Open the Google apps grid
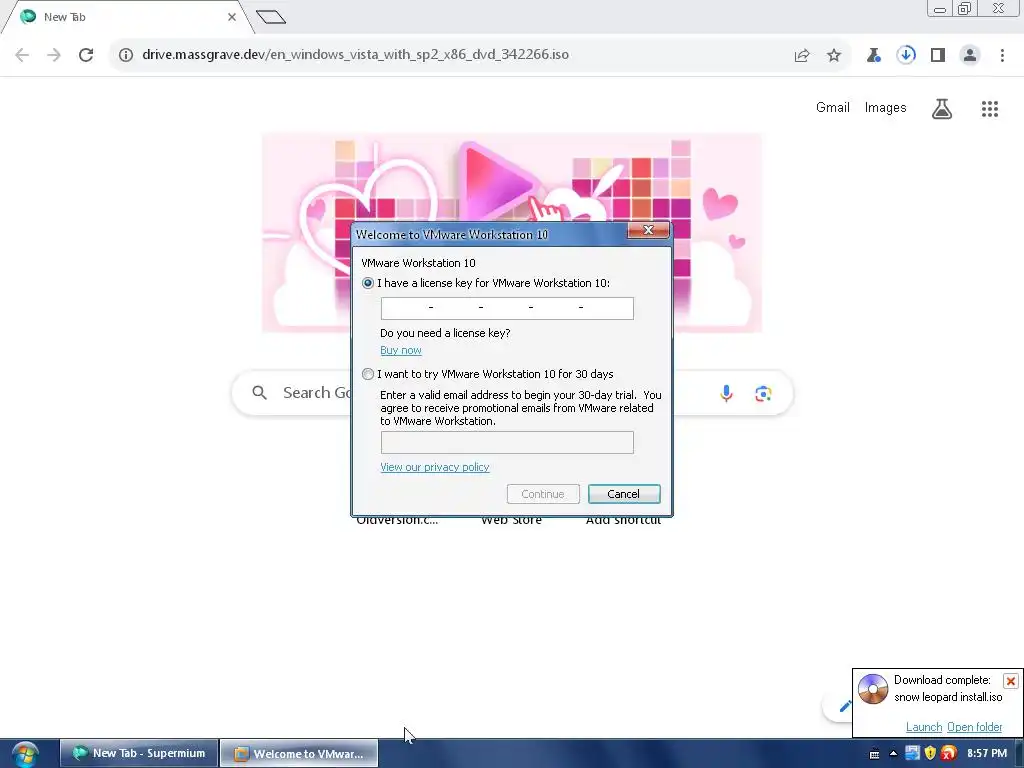 click(990, 108)
